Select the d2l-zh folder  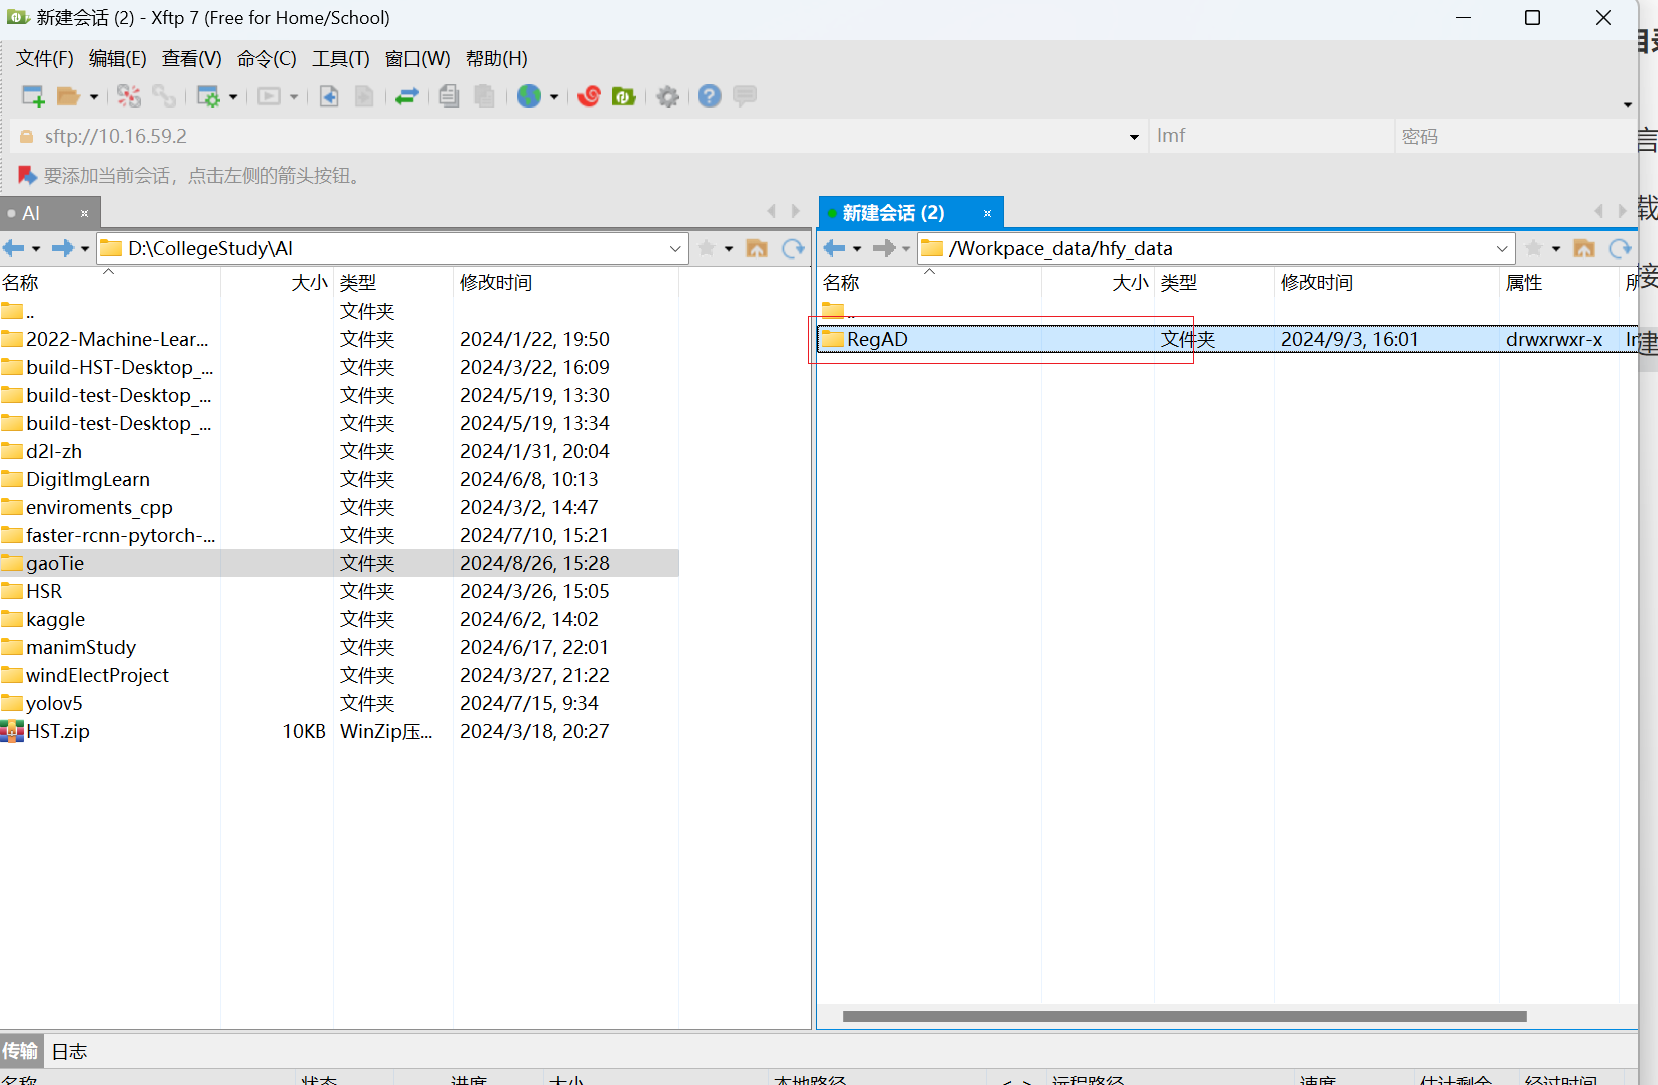pos(339,451)
